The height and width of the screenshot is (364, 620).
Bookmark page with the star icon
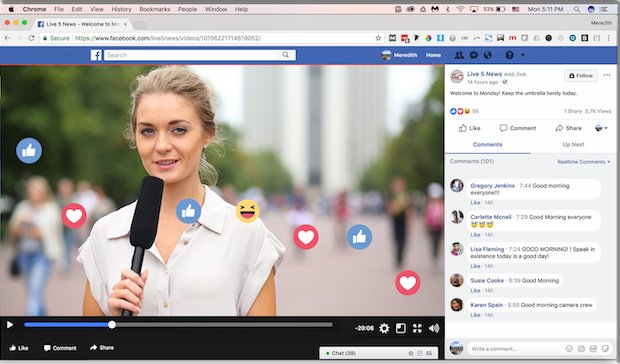tap(378, 38)
